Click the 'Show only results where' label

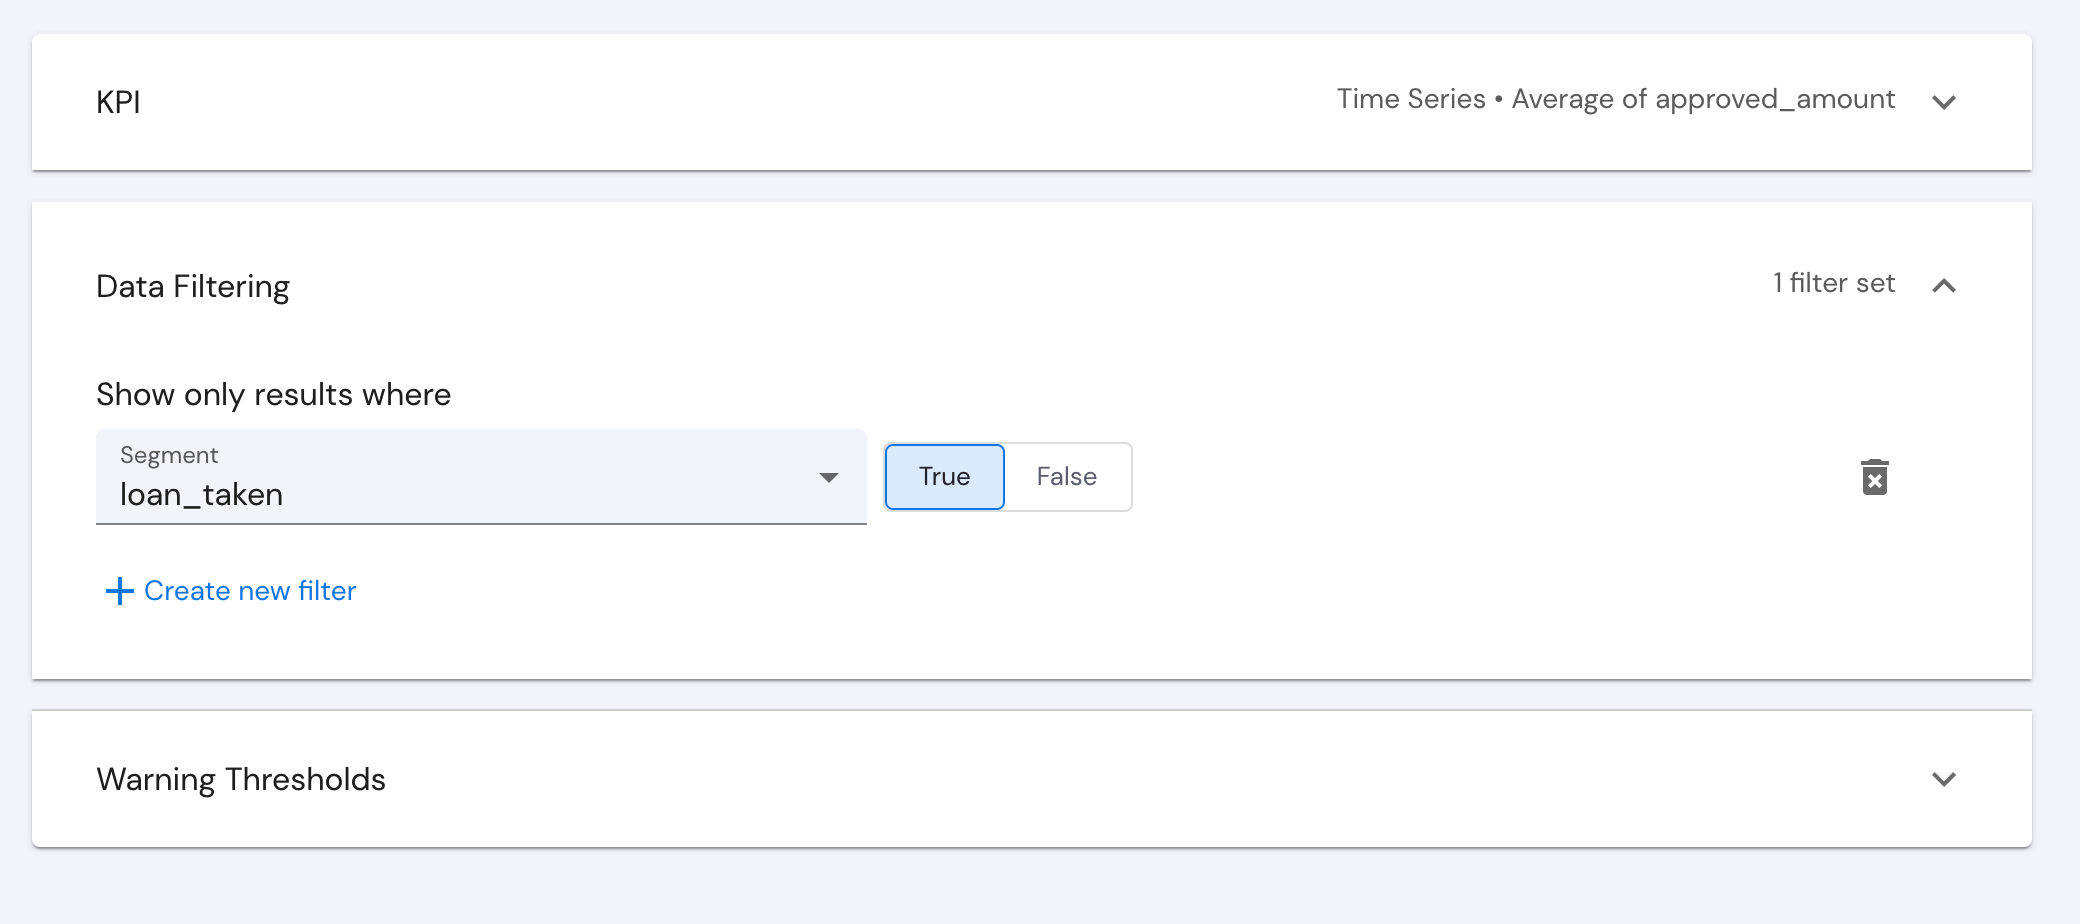pyautogui.click(x=273, y=395)
